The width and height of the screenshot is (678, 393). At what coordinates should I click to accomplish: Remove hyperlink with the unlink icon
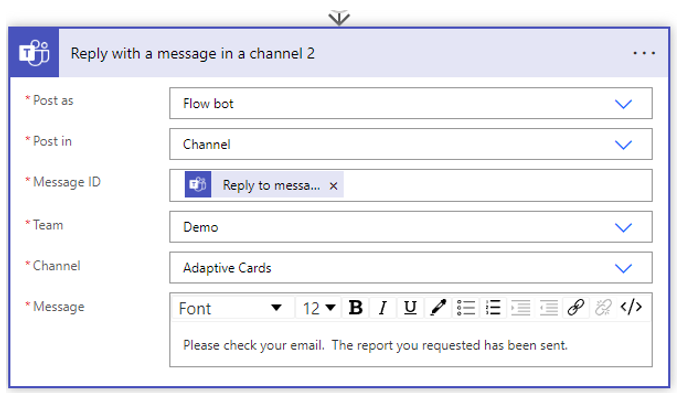pyautogui.click(x=603, y=308)
